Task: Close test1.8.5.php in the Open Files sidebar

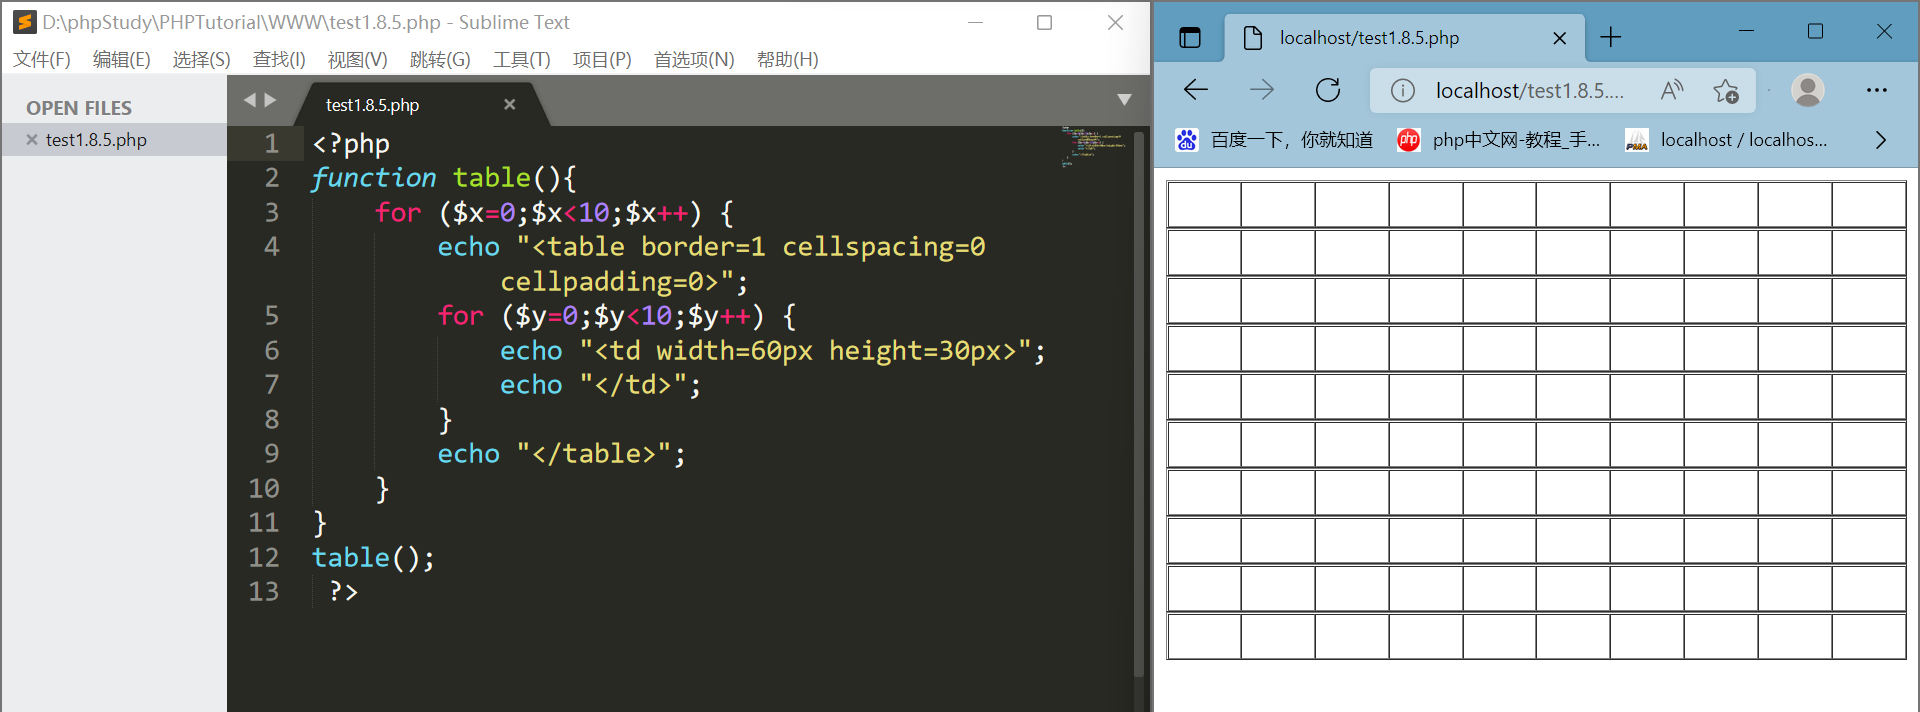Action: pos(32,140)
